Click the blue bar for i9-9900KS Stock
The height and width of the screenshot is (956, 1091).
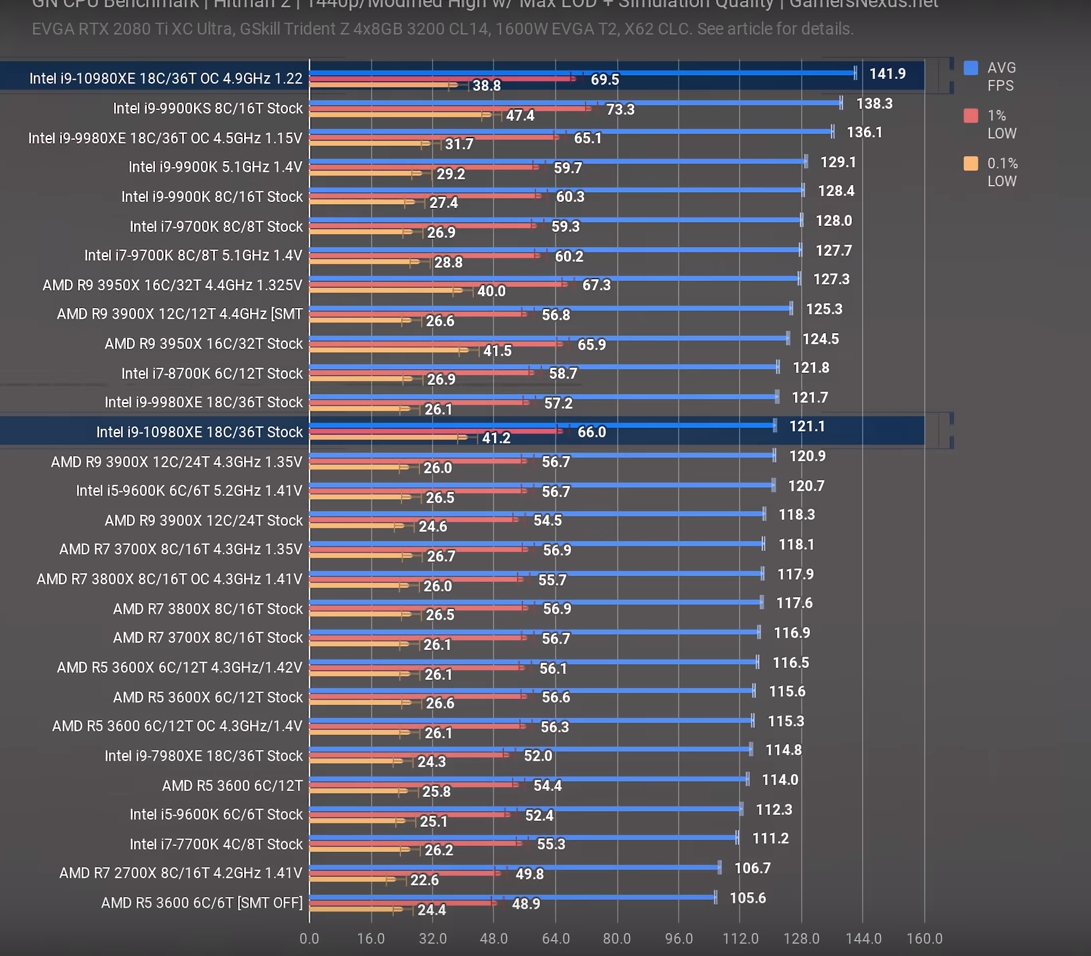[575, 102]
